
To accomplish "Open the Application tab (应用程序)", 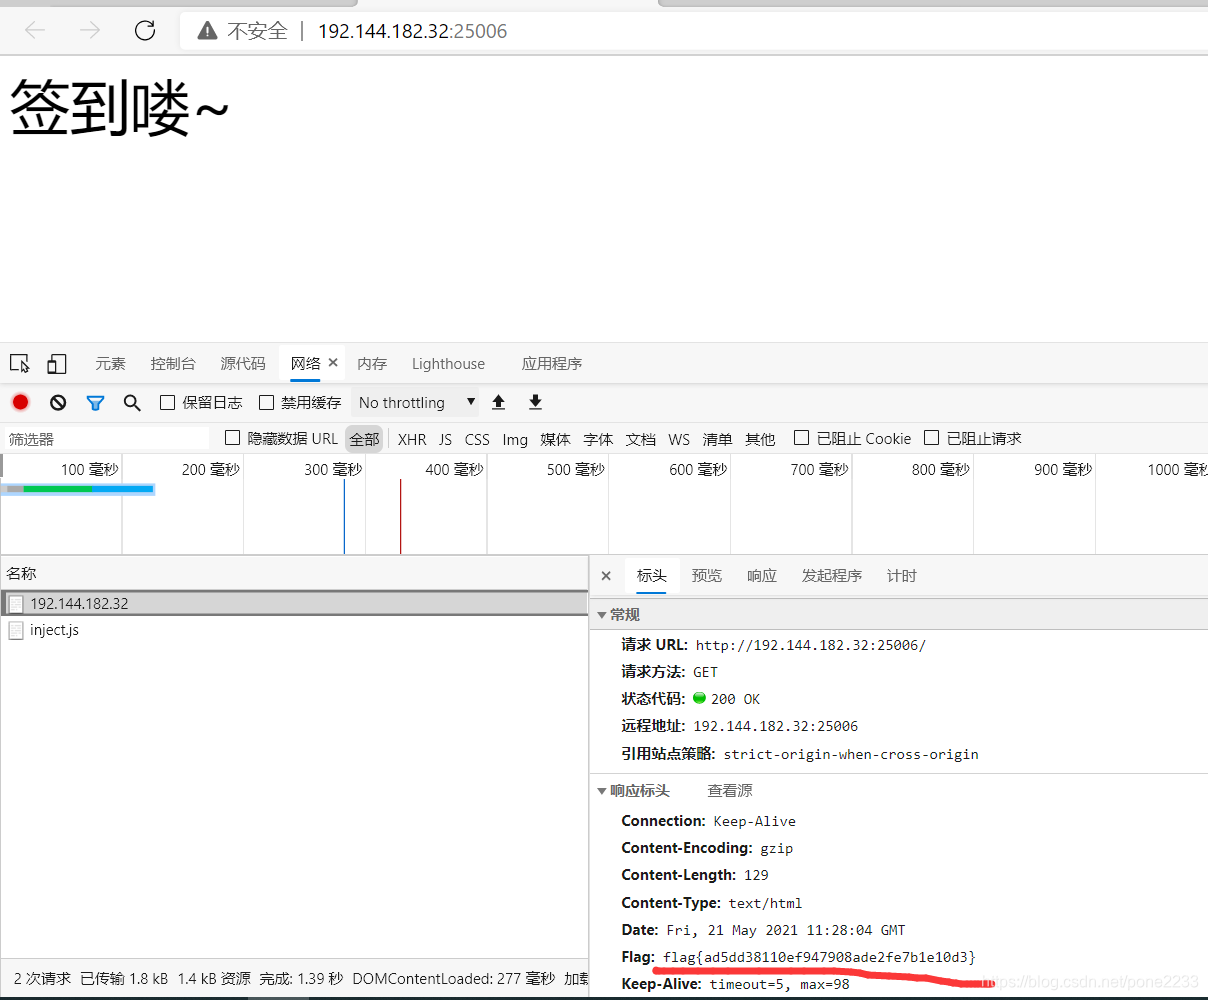I will tap(552, 364).
